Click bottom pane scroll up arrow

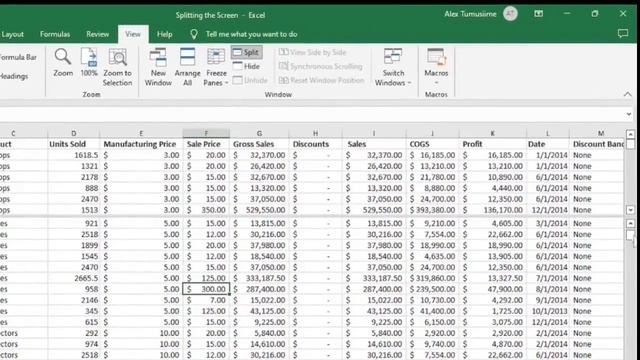(x=630, y=223)
